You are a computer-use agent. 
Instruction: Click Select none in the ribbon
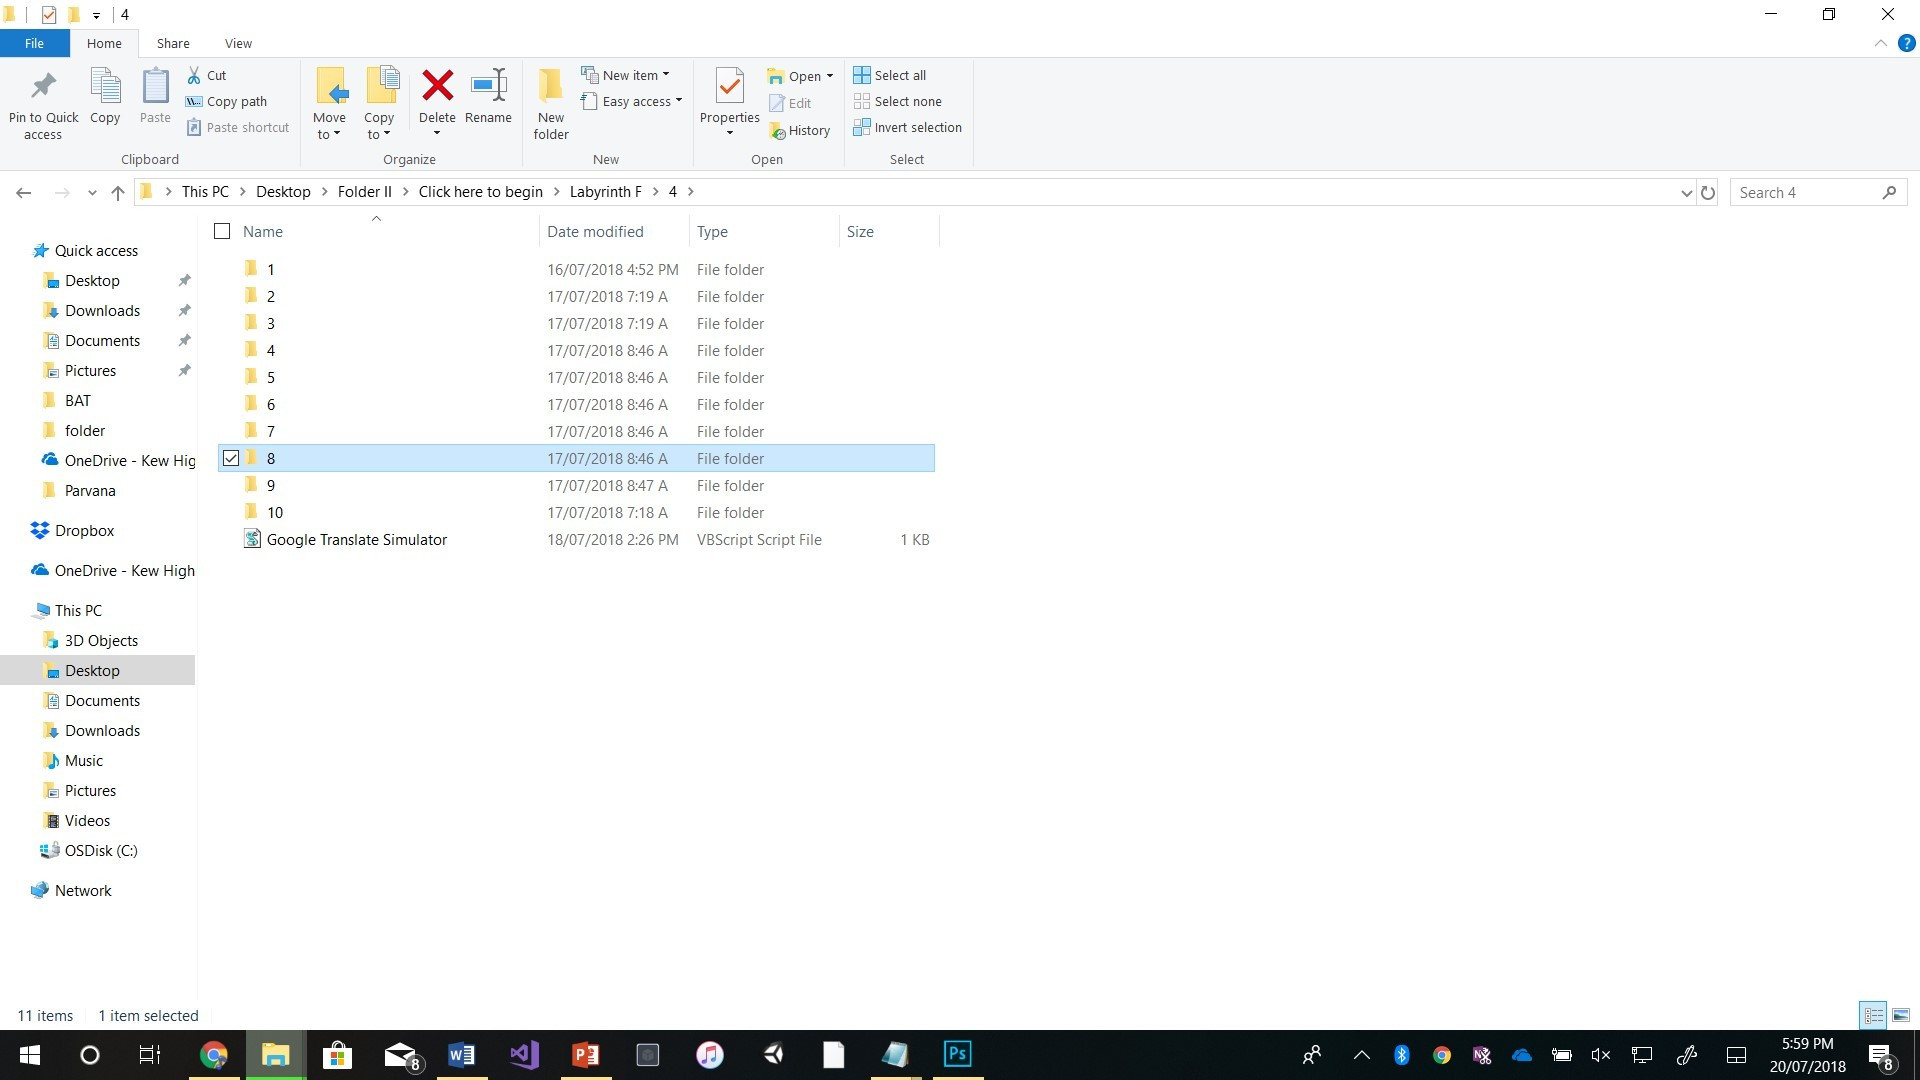click(x=898, y=101)
